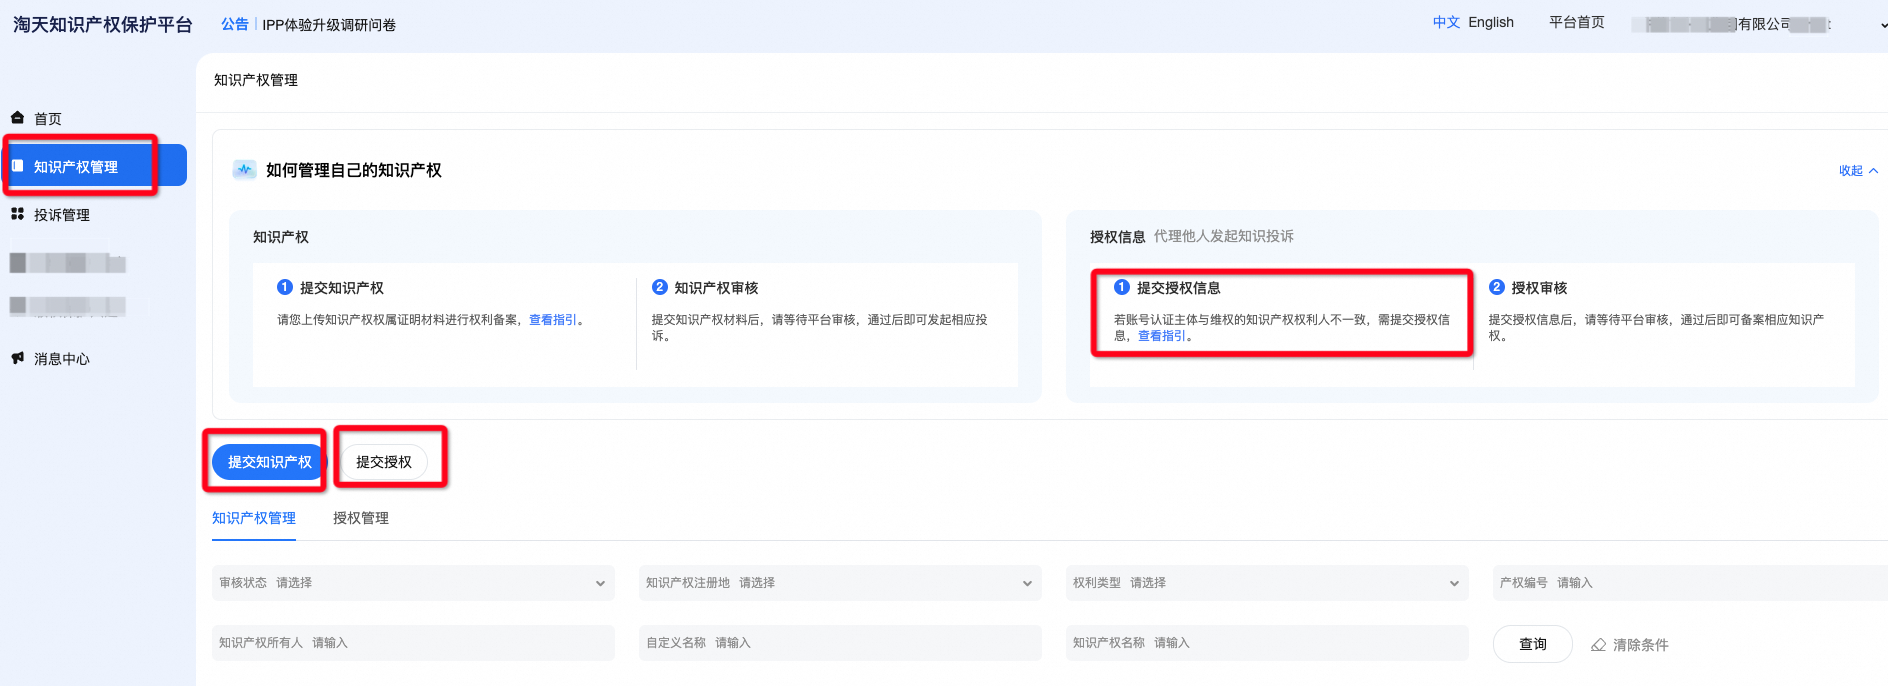This screenshot has height=686, width=1888.
Task: Open the 审核状态 dropdown
Action: coord(413,583)
